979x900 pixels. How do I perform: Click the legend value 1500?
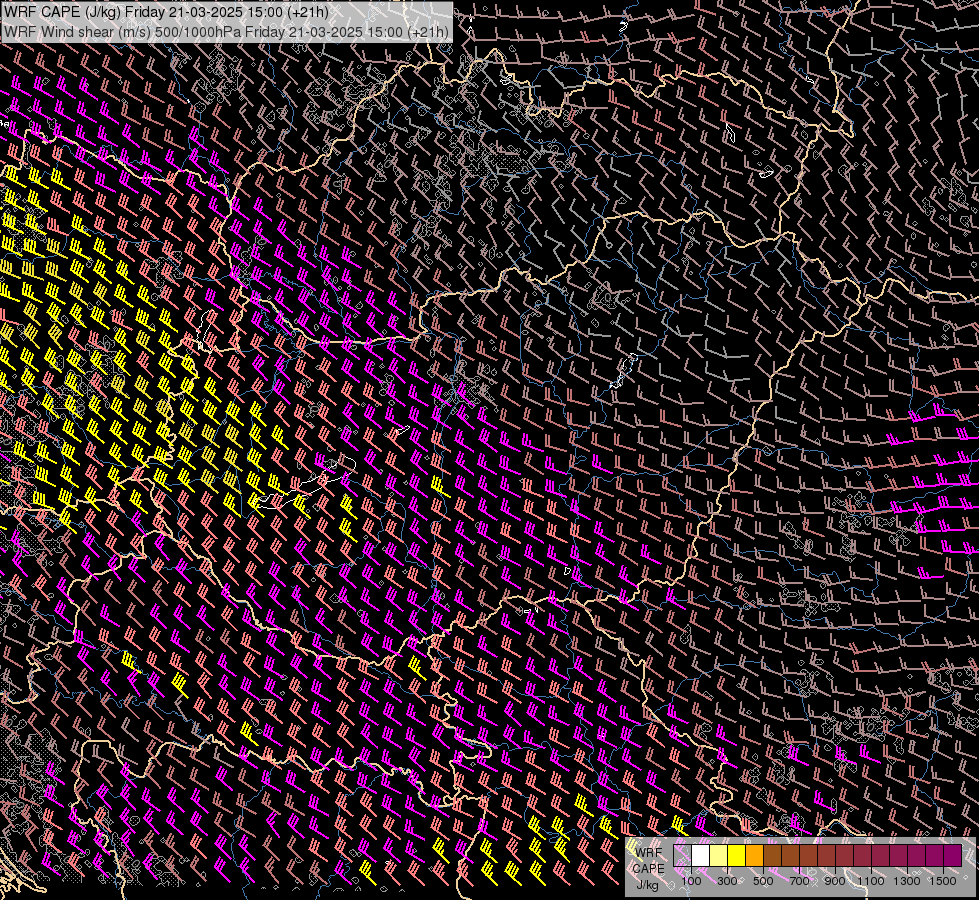pyautogui.click(x=943, y=881)
